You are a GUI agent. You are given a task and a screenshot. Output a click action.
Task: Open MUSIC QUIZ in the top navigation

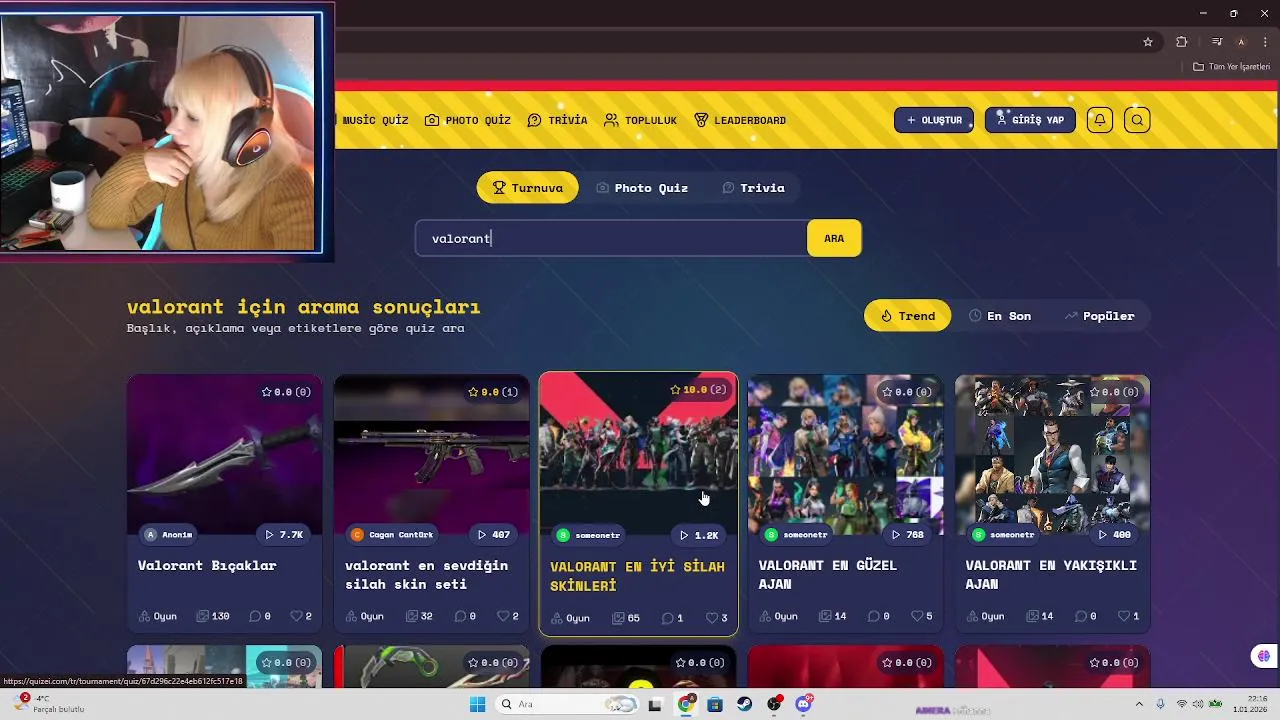(373, 120)
